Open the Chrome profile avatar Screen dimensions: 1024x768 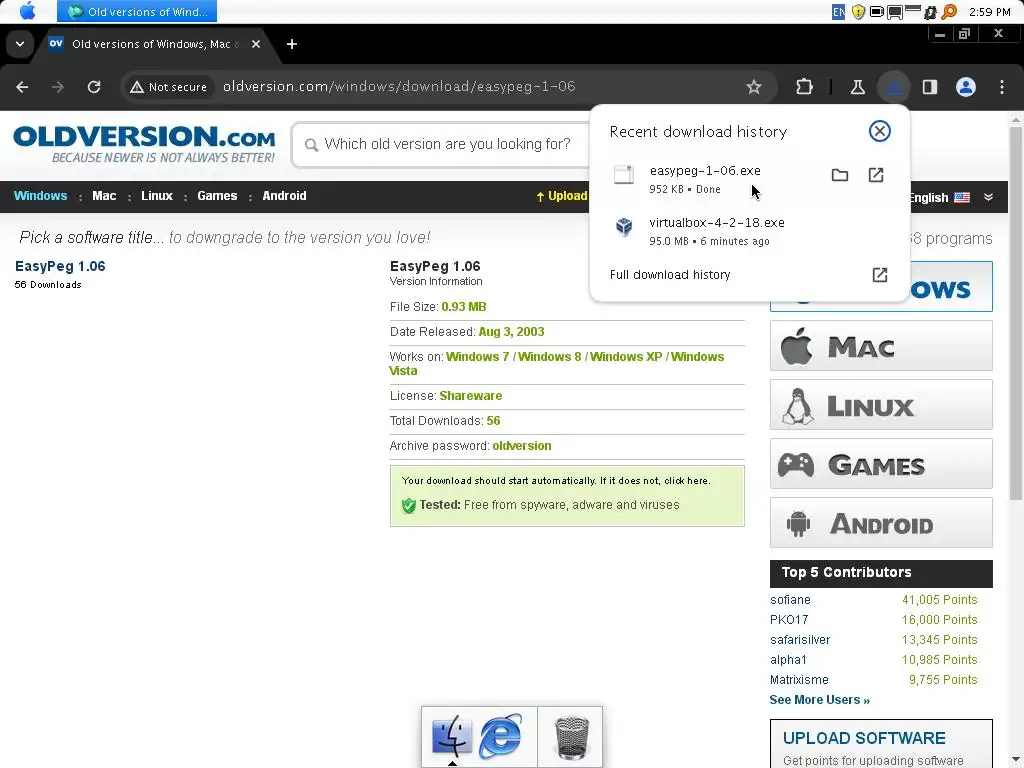[x=966, y=87]
